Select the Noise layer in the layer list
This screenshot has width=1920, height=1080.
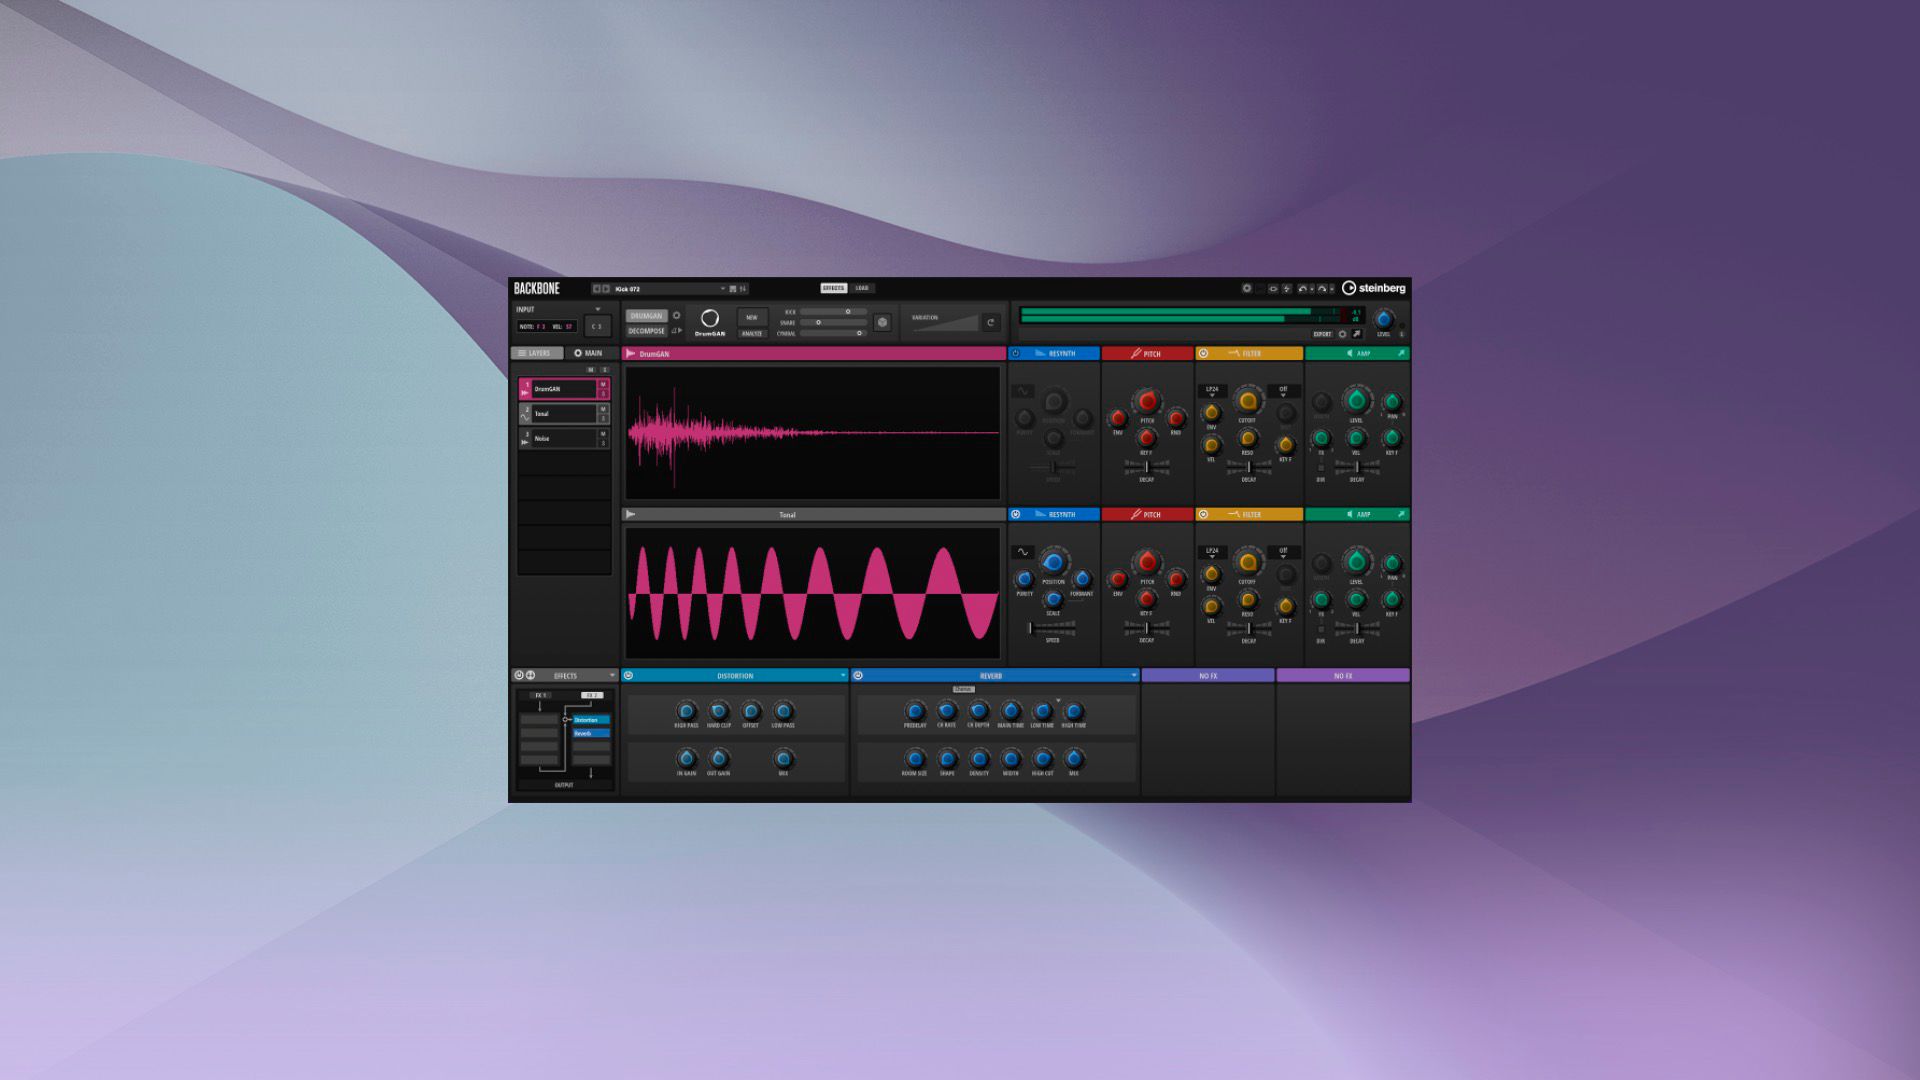coord(564,439)
